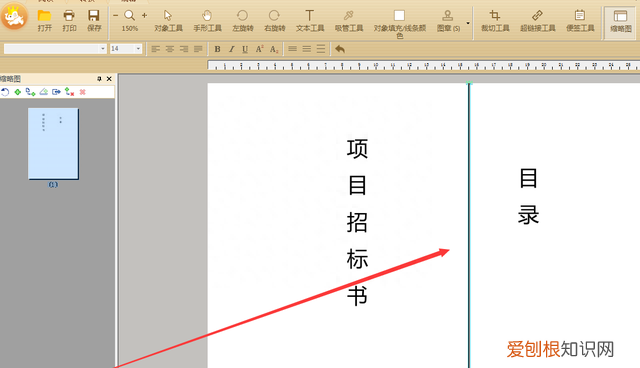Click the character 录 in the document
This screenshot has height=368, width=640.
click(529, 215)
